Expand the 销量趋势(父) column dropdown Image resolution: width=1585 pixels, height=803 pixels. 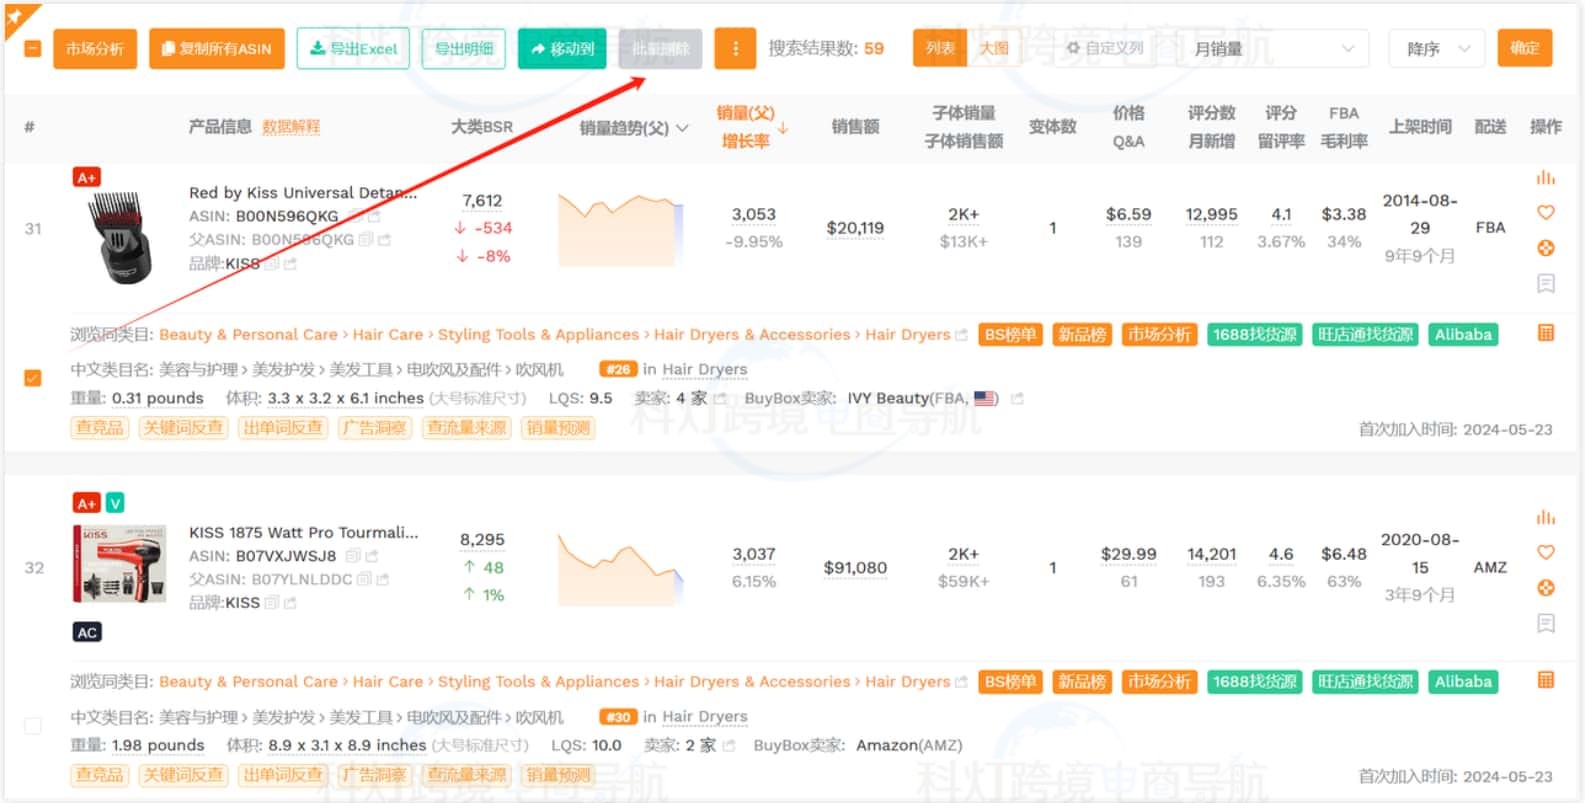(x=683, y=128)
